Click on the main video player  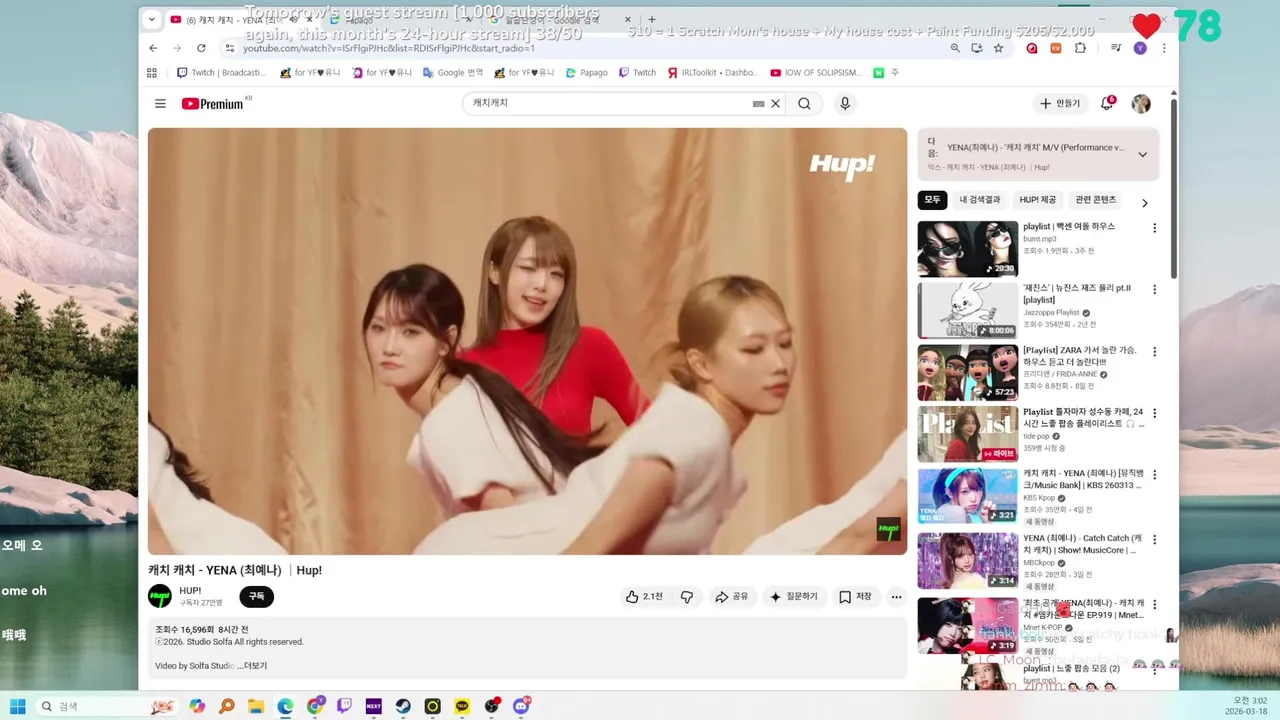coord(527,341)
